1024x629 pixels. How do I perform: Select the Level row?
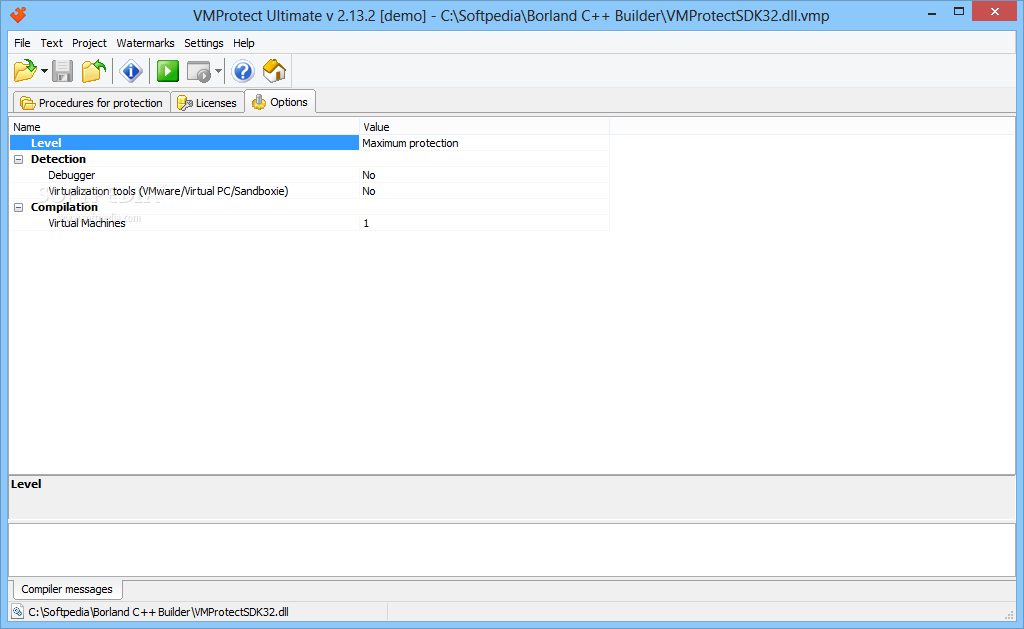pyautogui.click(x=184, y=143)
